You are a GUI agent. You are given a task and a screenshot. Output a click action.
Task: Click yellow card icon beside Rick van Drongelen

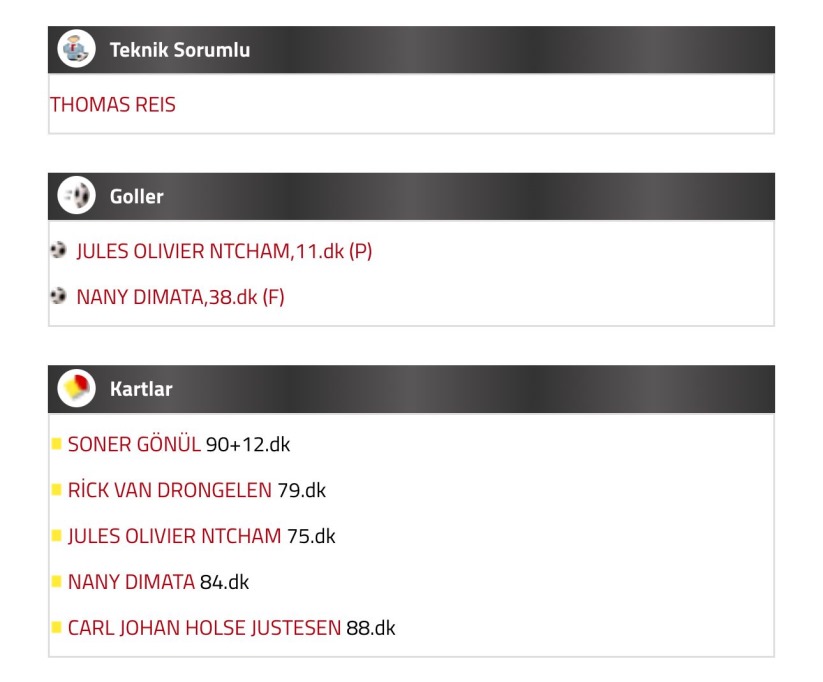pos(57,490)
